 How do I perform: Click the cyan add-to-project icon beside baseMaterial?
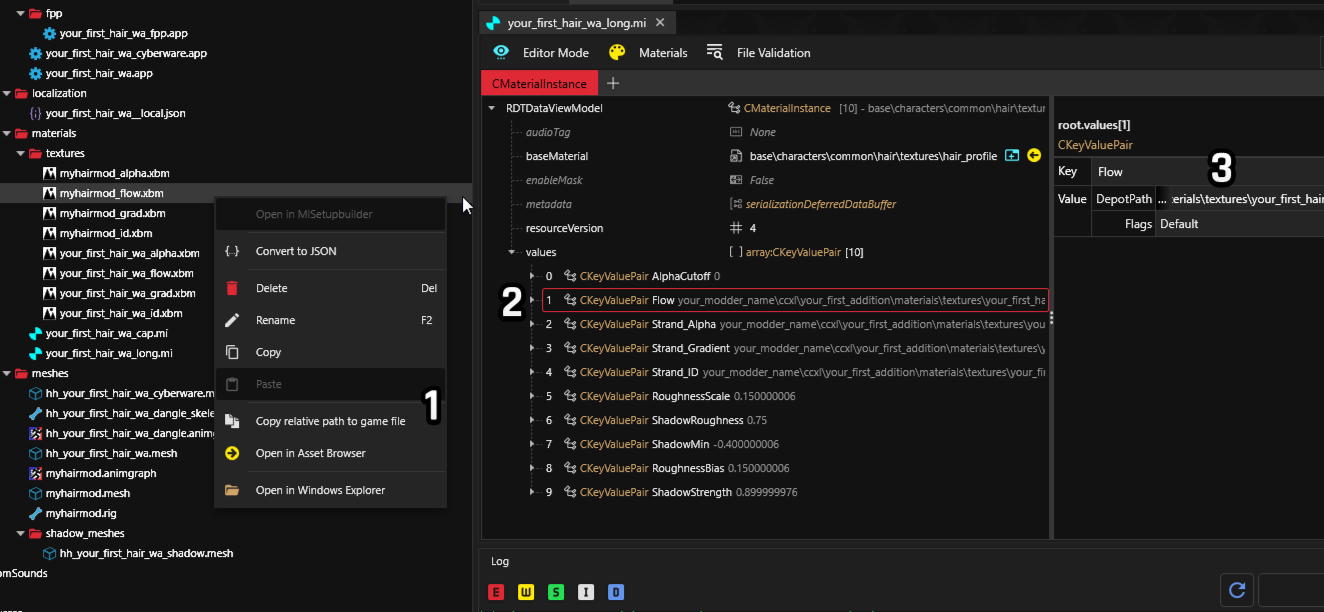[x=1013, y=156]
